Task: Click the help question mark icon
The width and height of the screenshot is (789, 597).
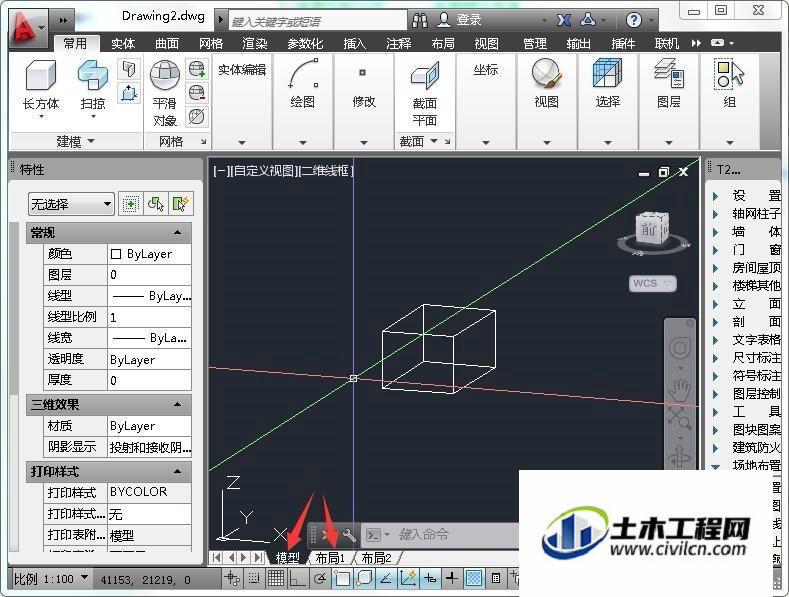Action: click(634, 20)
